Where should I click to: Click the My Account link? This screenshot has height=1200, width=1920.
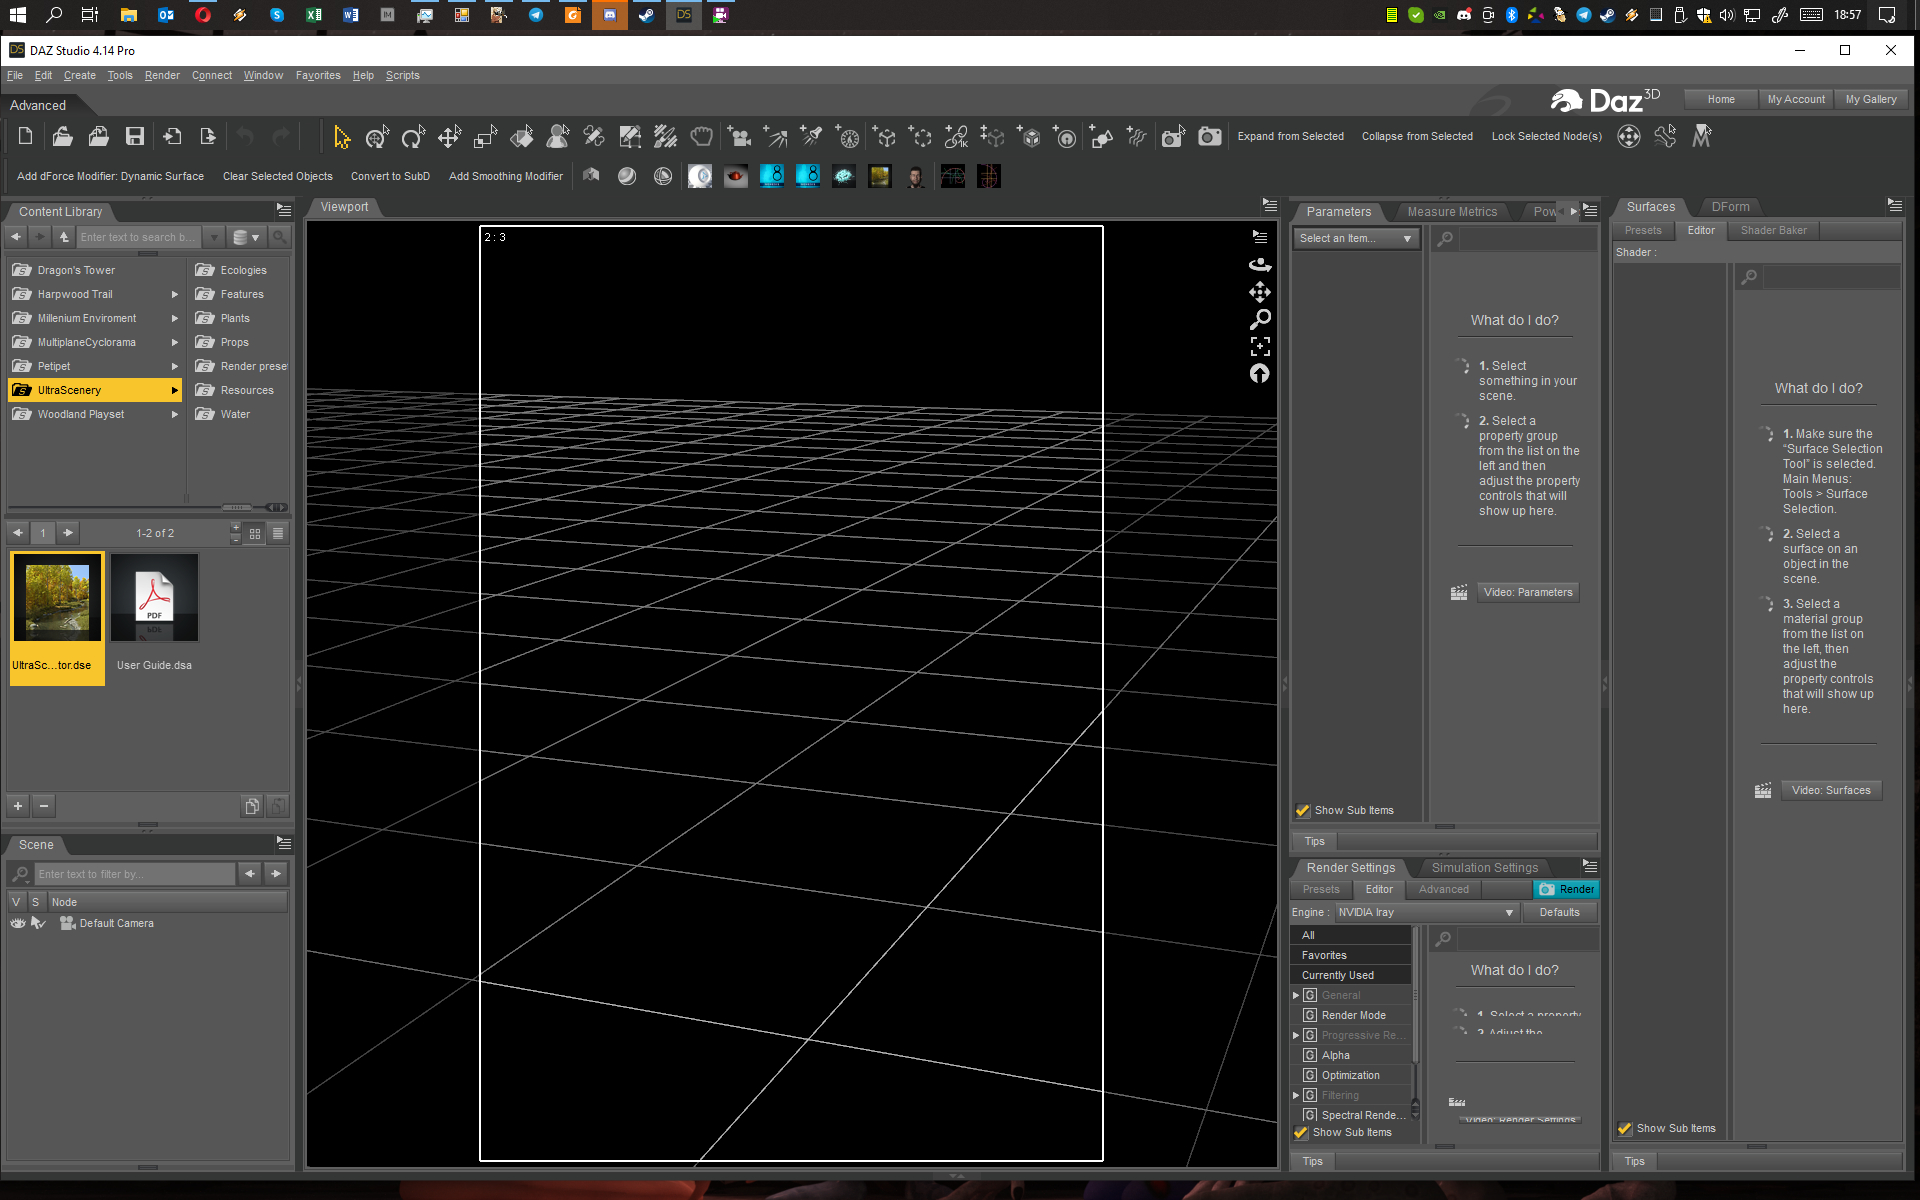pyautogui.click(x=1796, y=99)
